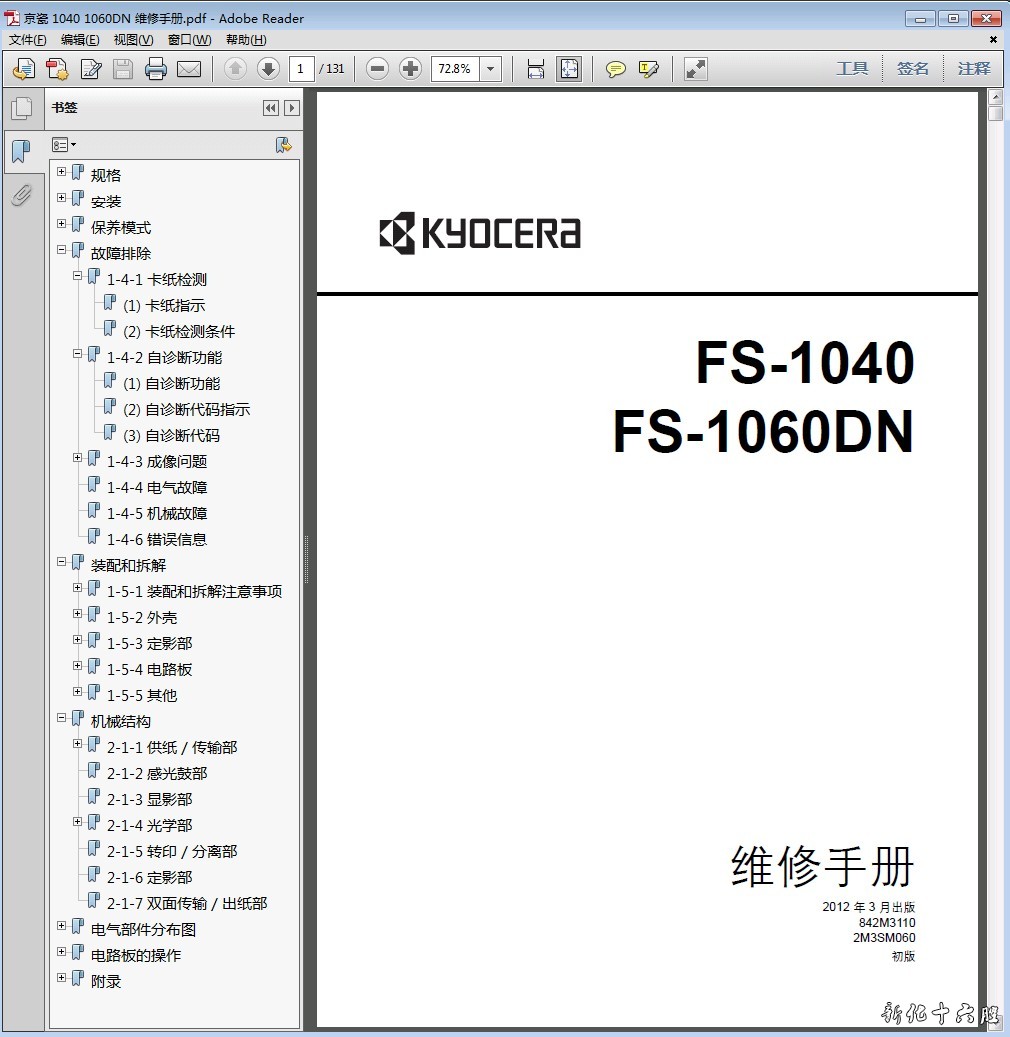Open the 帮助(H) menu

[246, 40]
